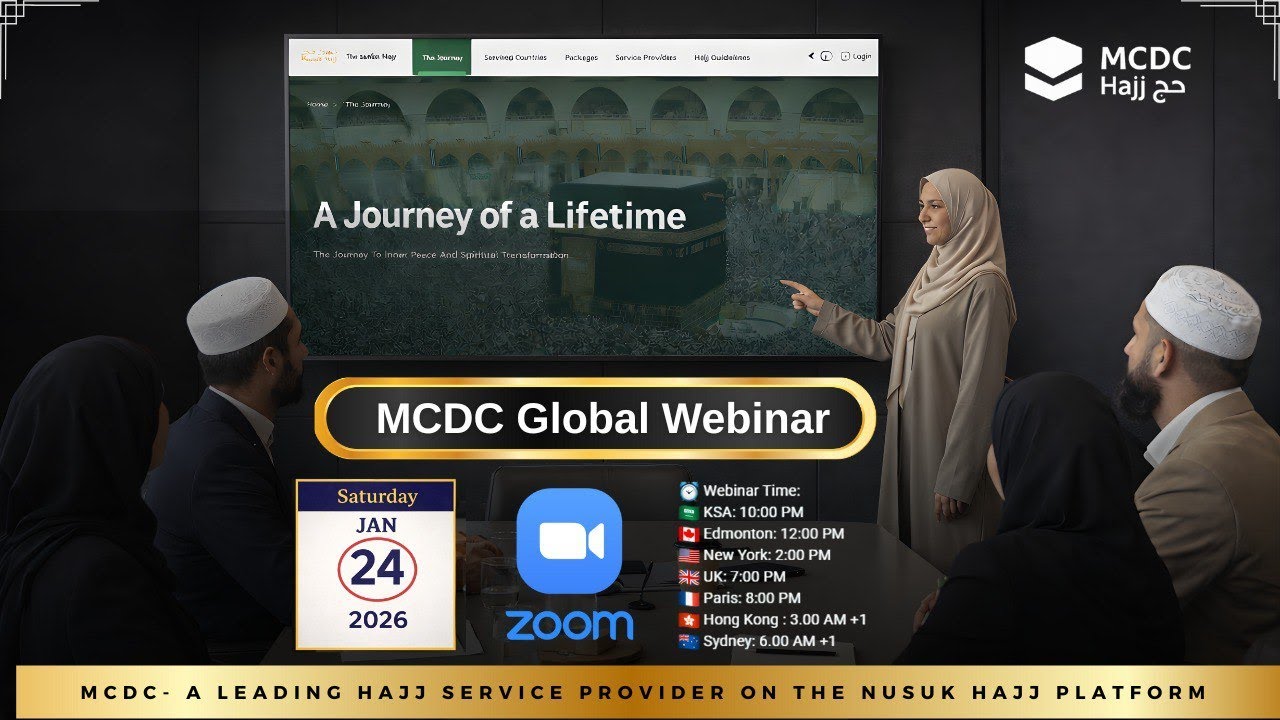Click the circled 24 on the calendar
Image resolution: width=1280 pixels, height=720 pixels.
point(377,569)
